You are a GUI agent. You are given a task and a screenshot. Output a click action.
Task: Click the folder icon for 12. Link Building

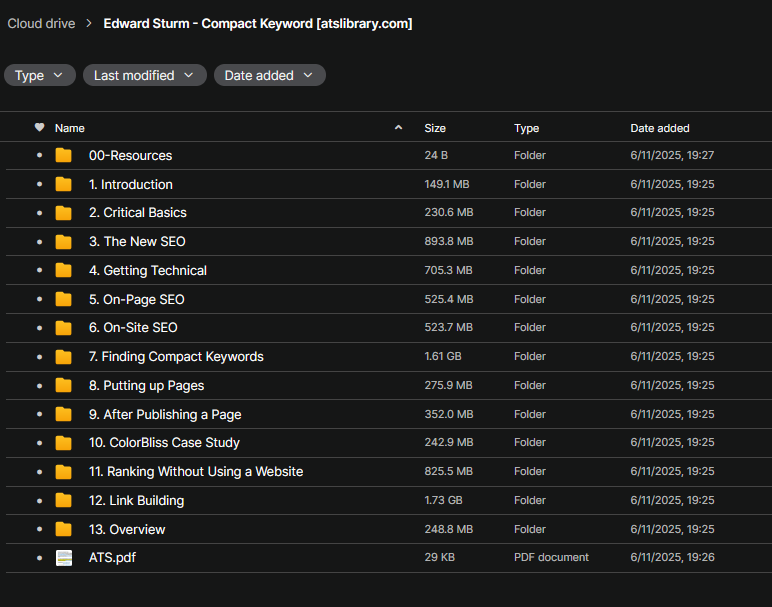(x=64, y=501)
